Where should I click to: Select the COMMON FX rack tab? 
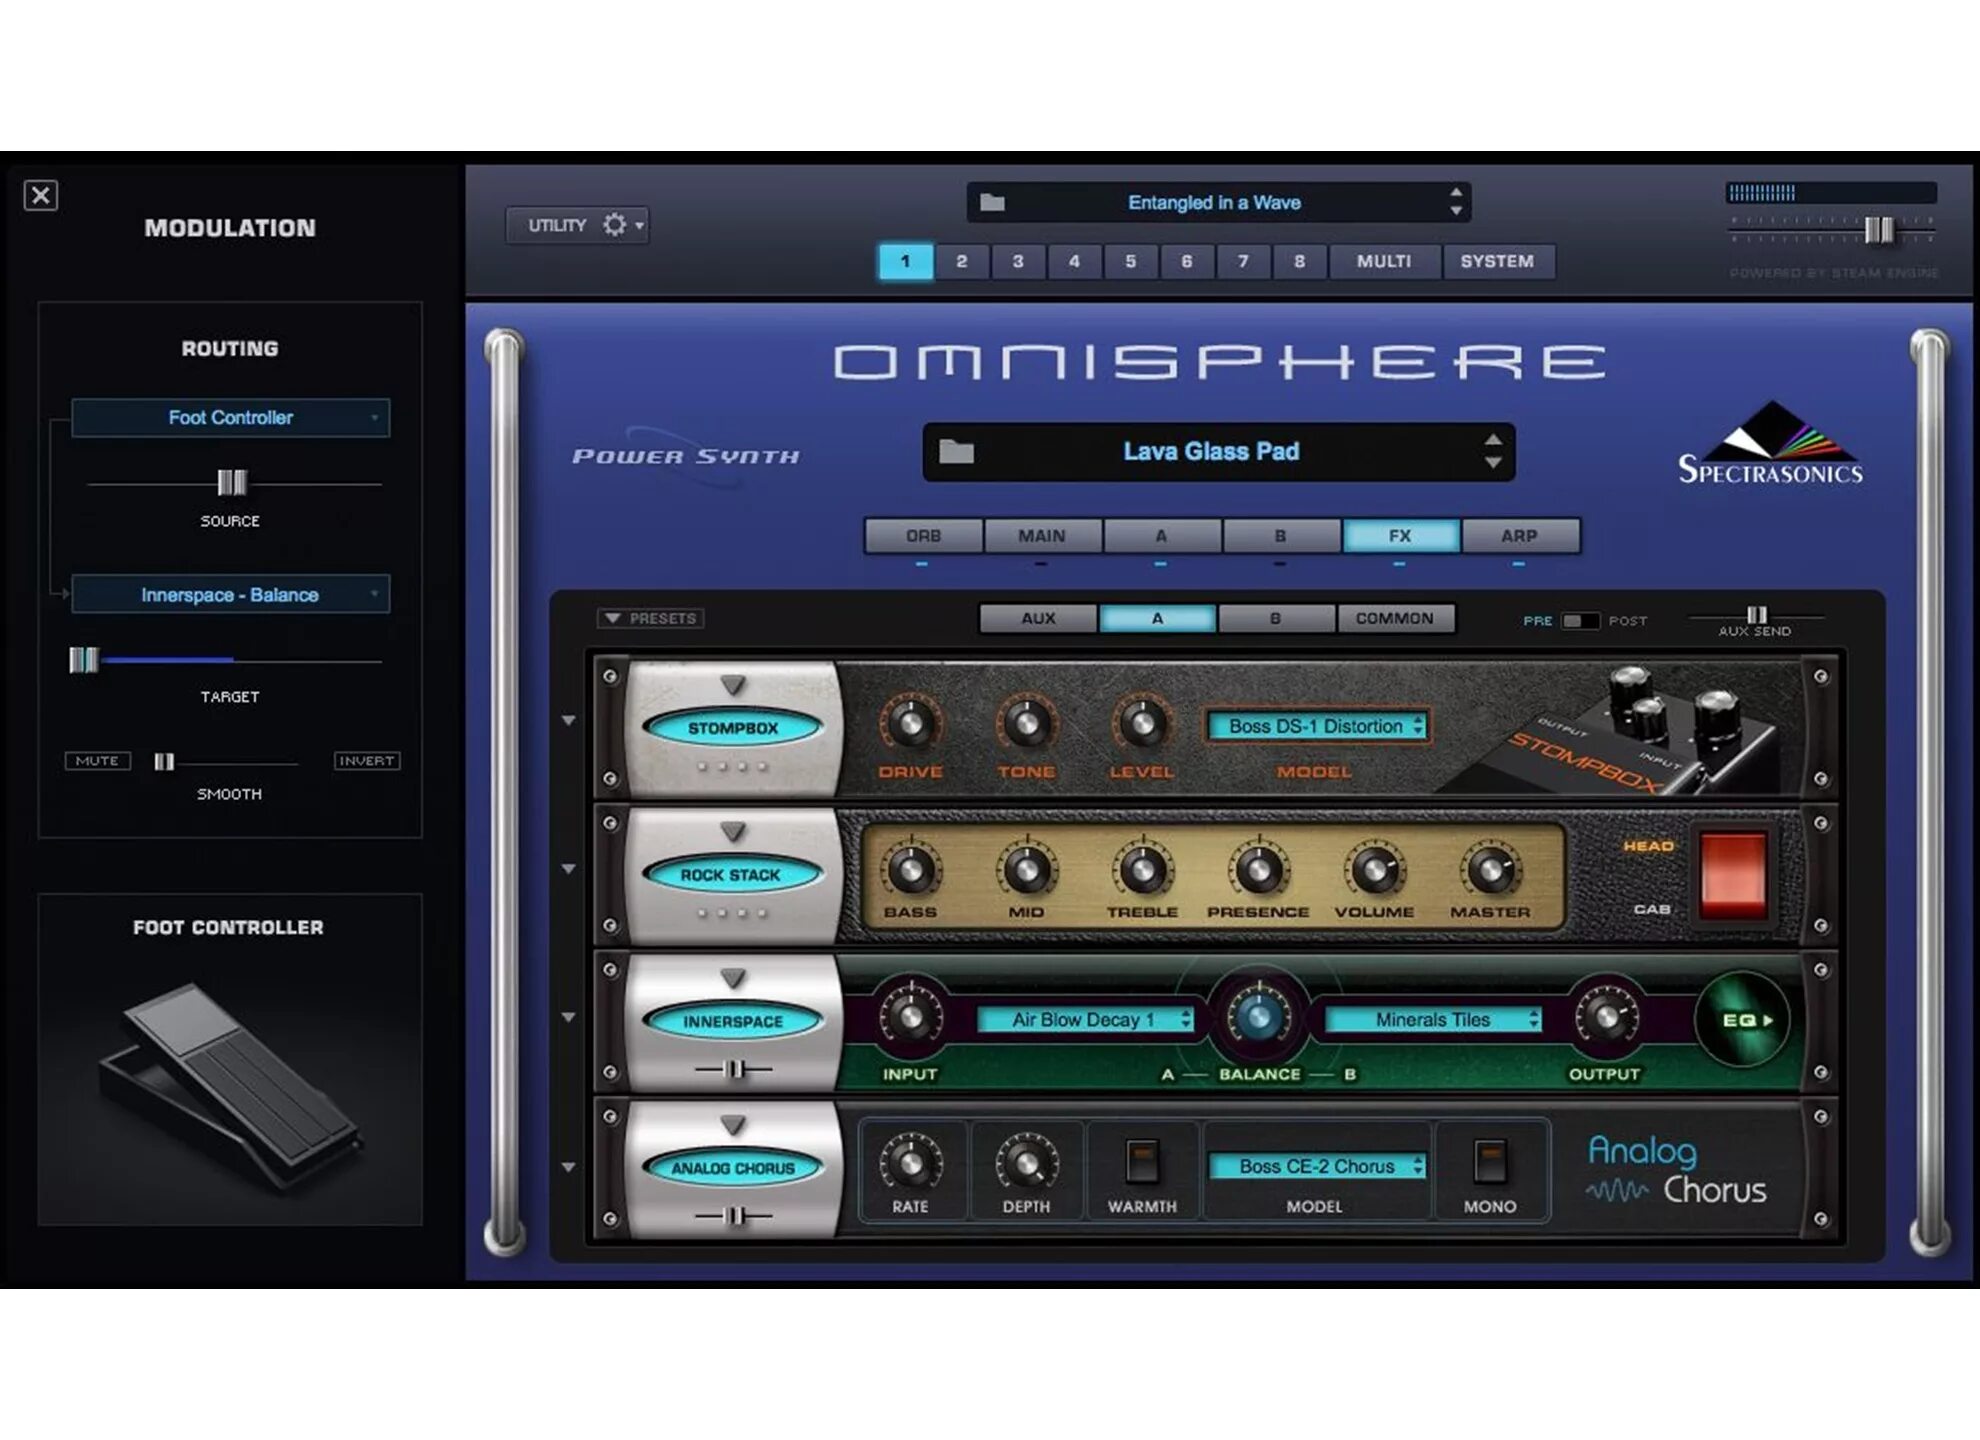point(1395,619)
